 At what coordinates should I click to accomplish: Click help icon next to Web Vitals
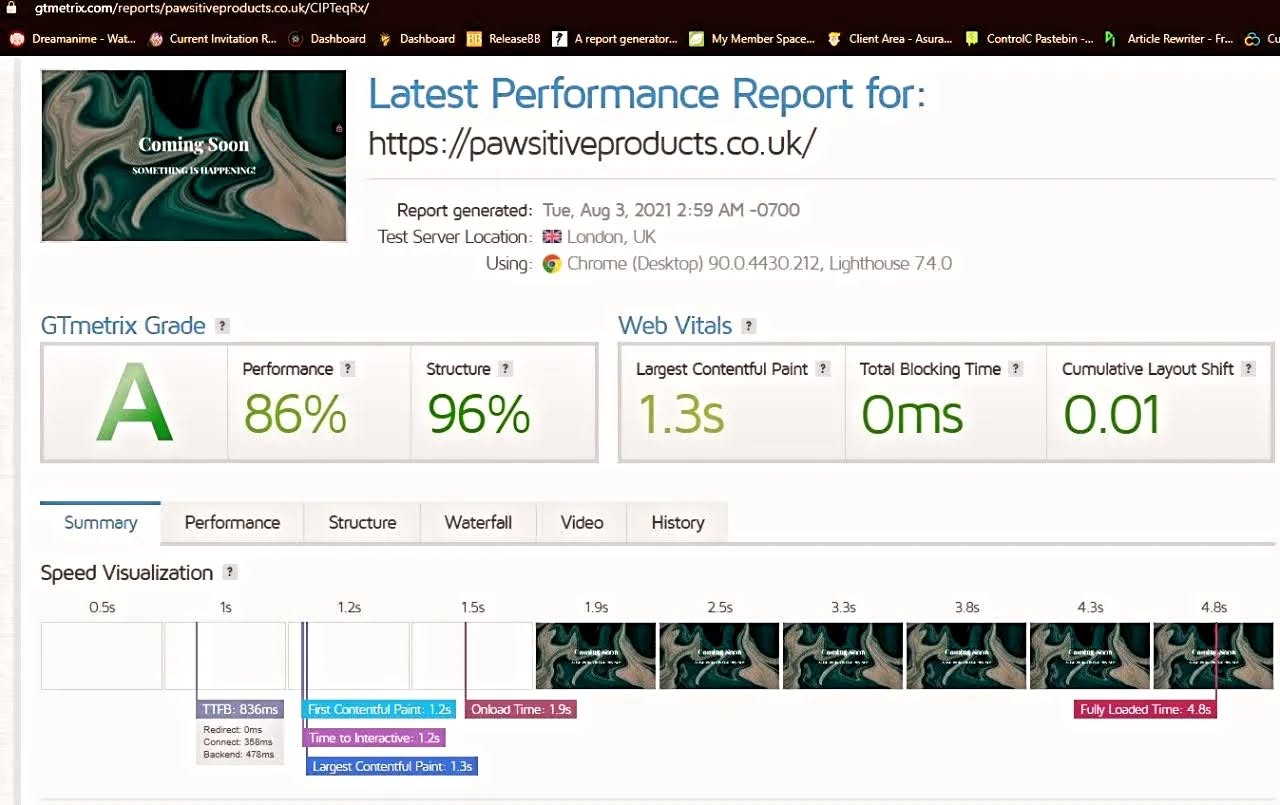coord(748,326)
